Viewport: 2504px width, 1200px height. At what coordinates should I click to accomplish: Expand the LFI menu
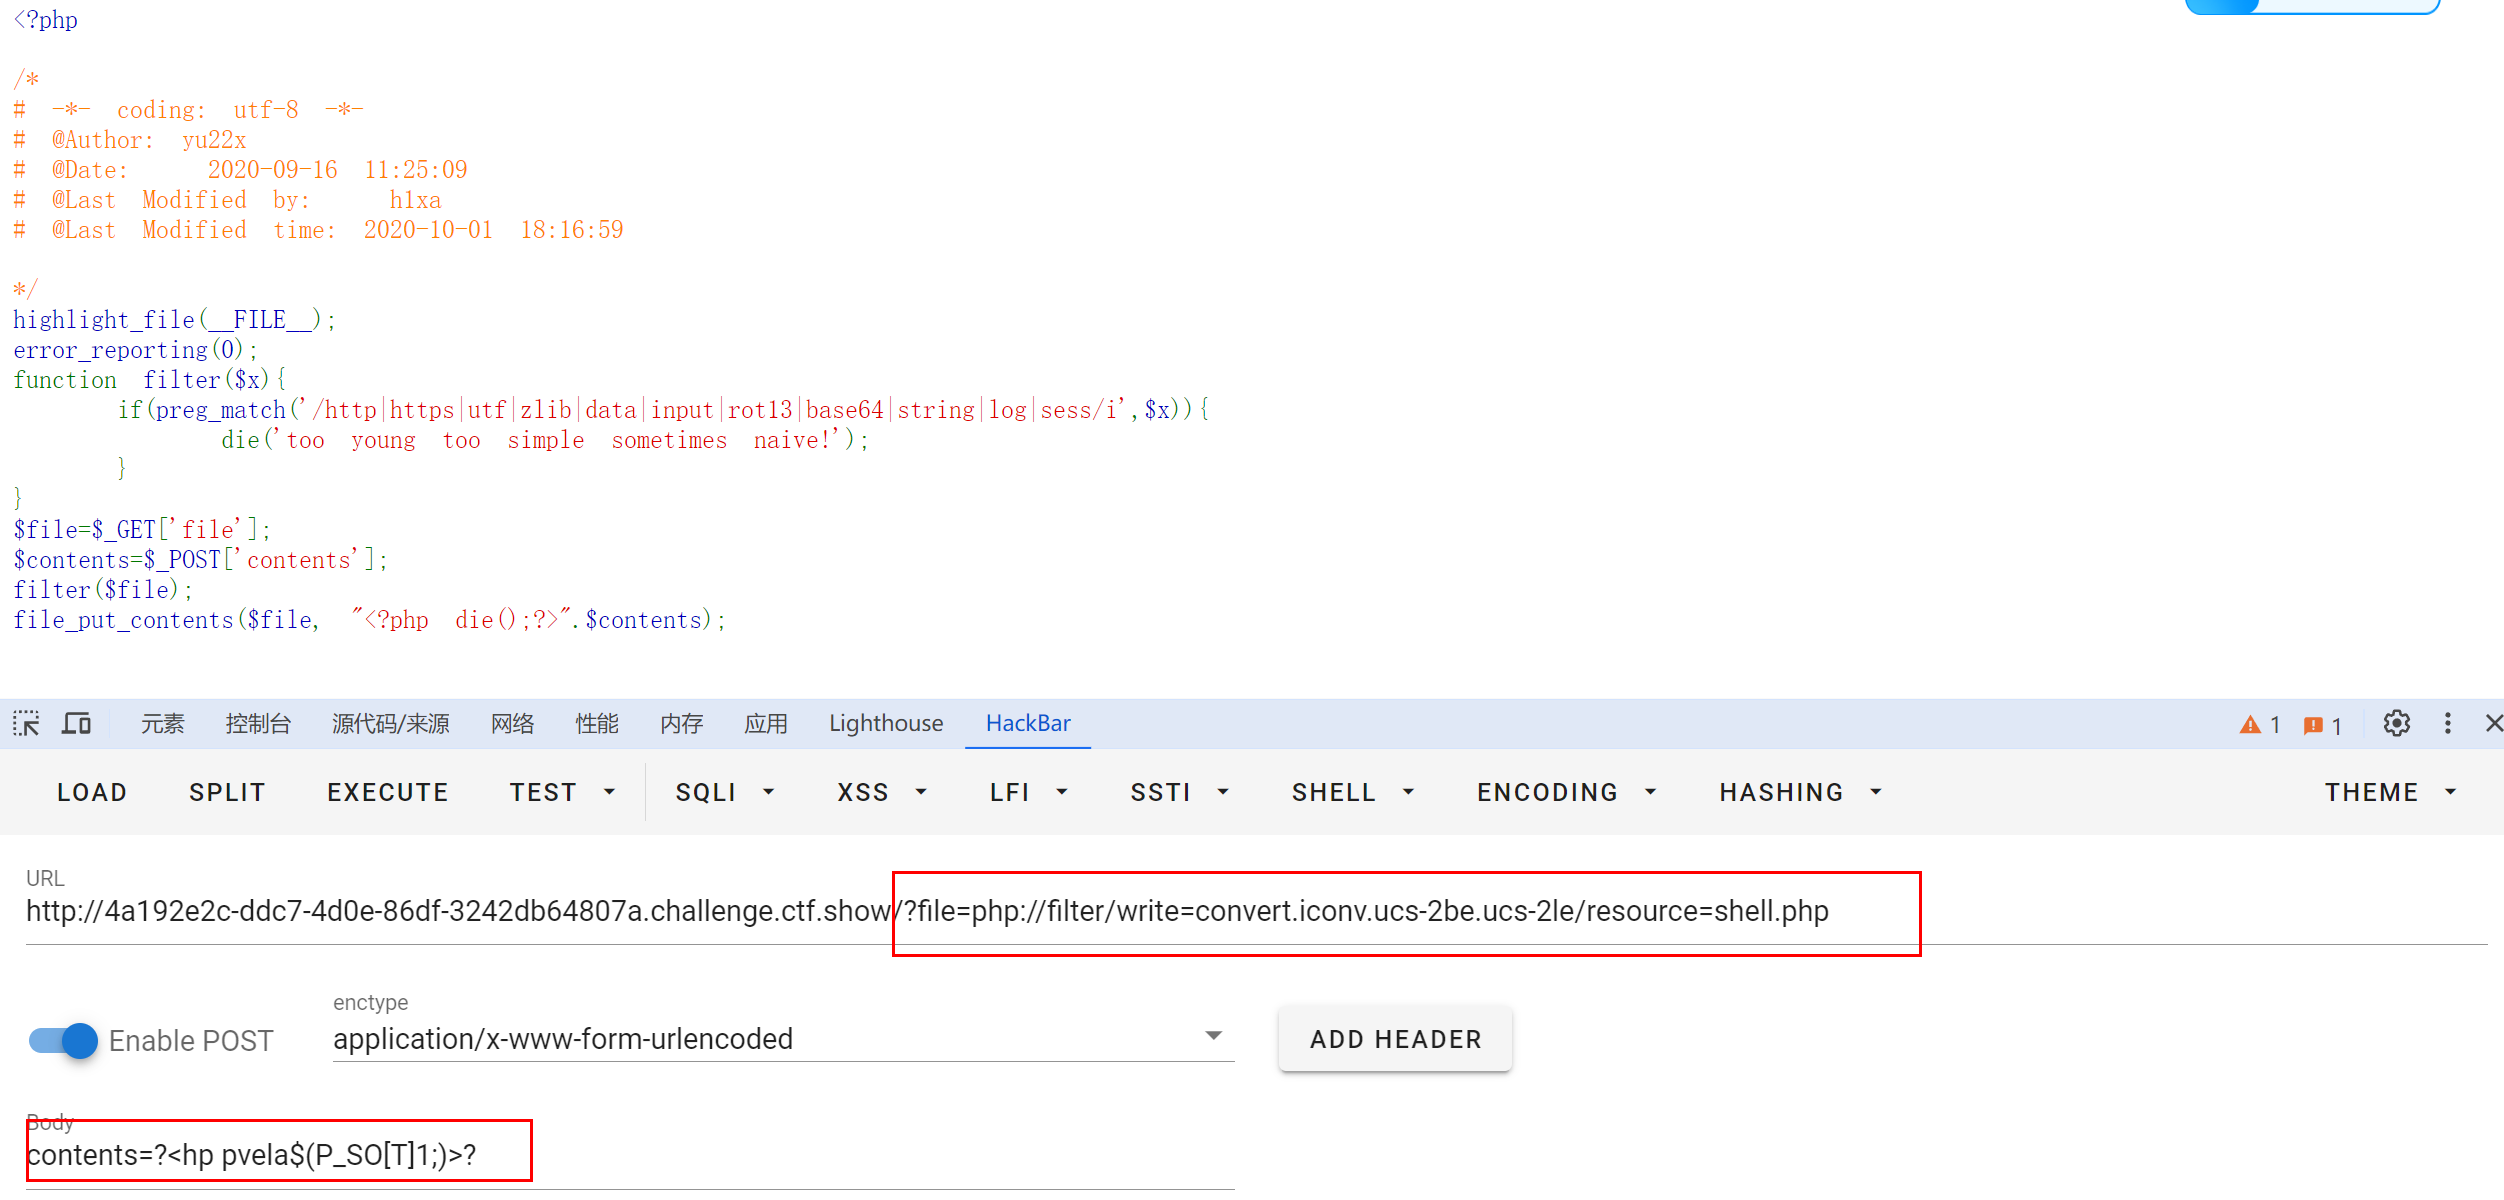pyautogui.click(x=1029, y=792)
